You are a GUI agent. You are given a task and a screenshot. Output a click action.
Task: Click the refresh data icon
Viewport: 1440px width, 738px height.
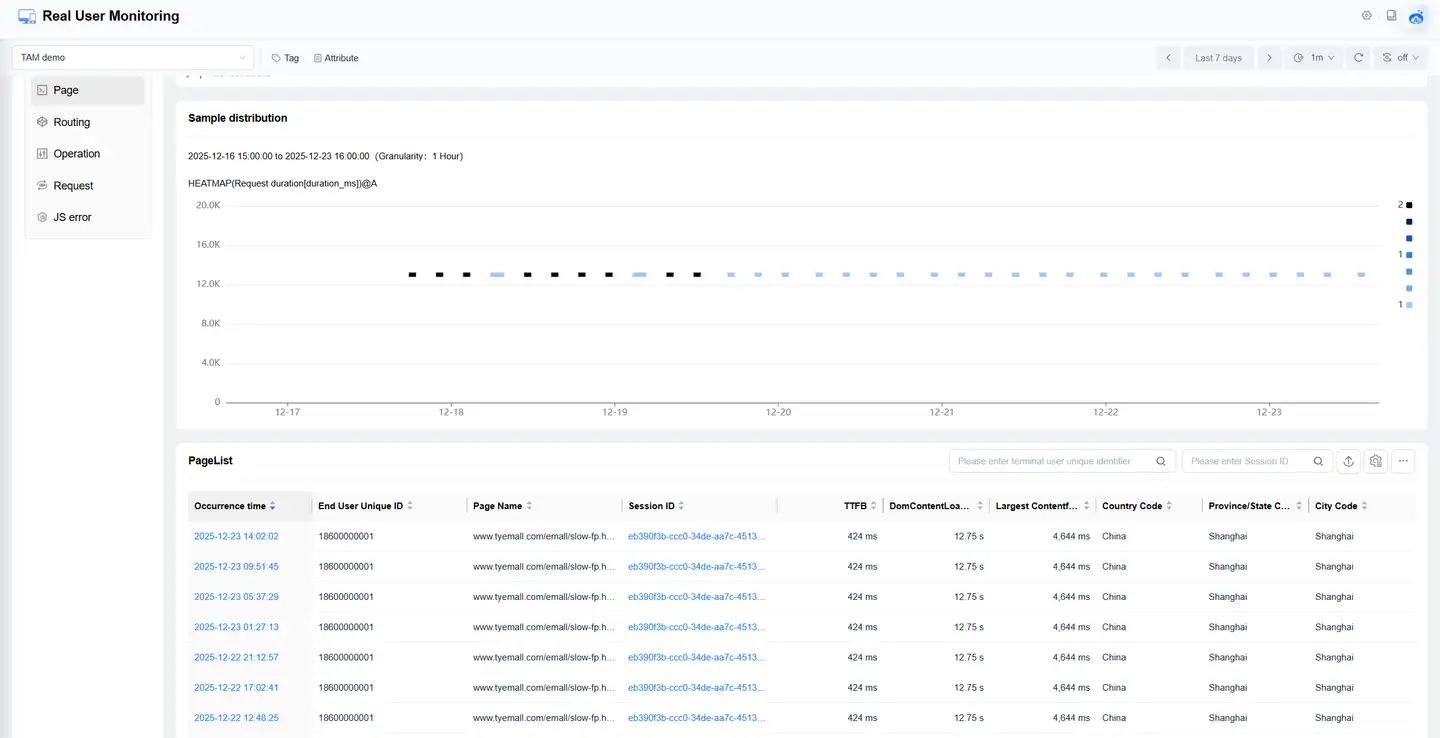click(1358, 58)
